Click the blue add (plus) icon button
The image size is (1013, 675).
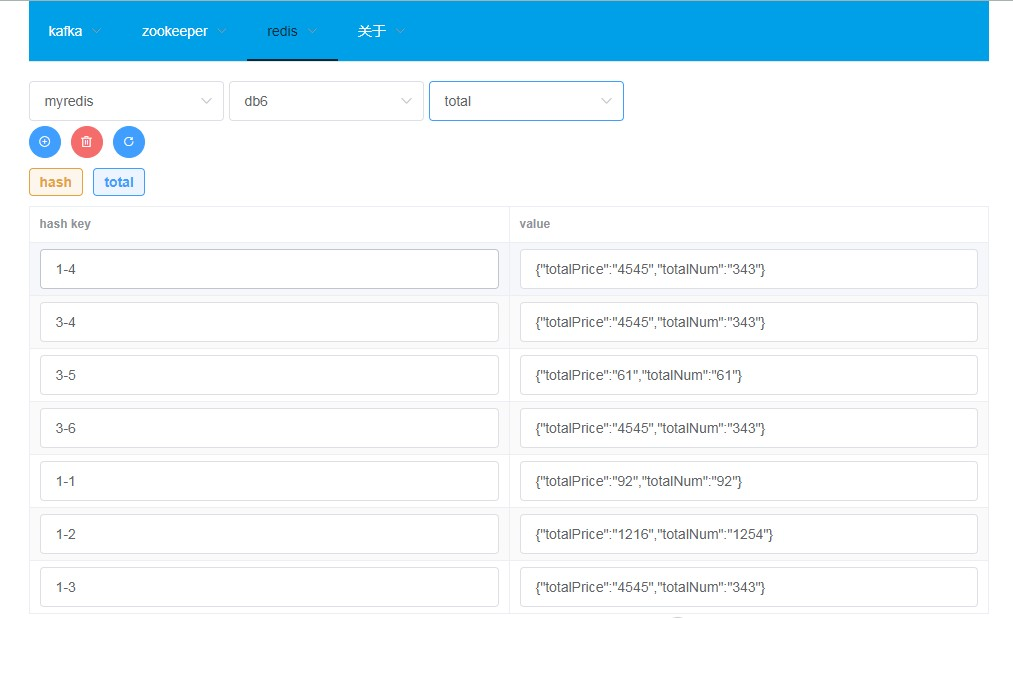45,142
